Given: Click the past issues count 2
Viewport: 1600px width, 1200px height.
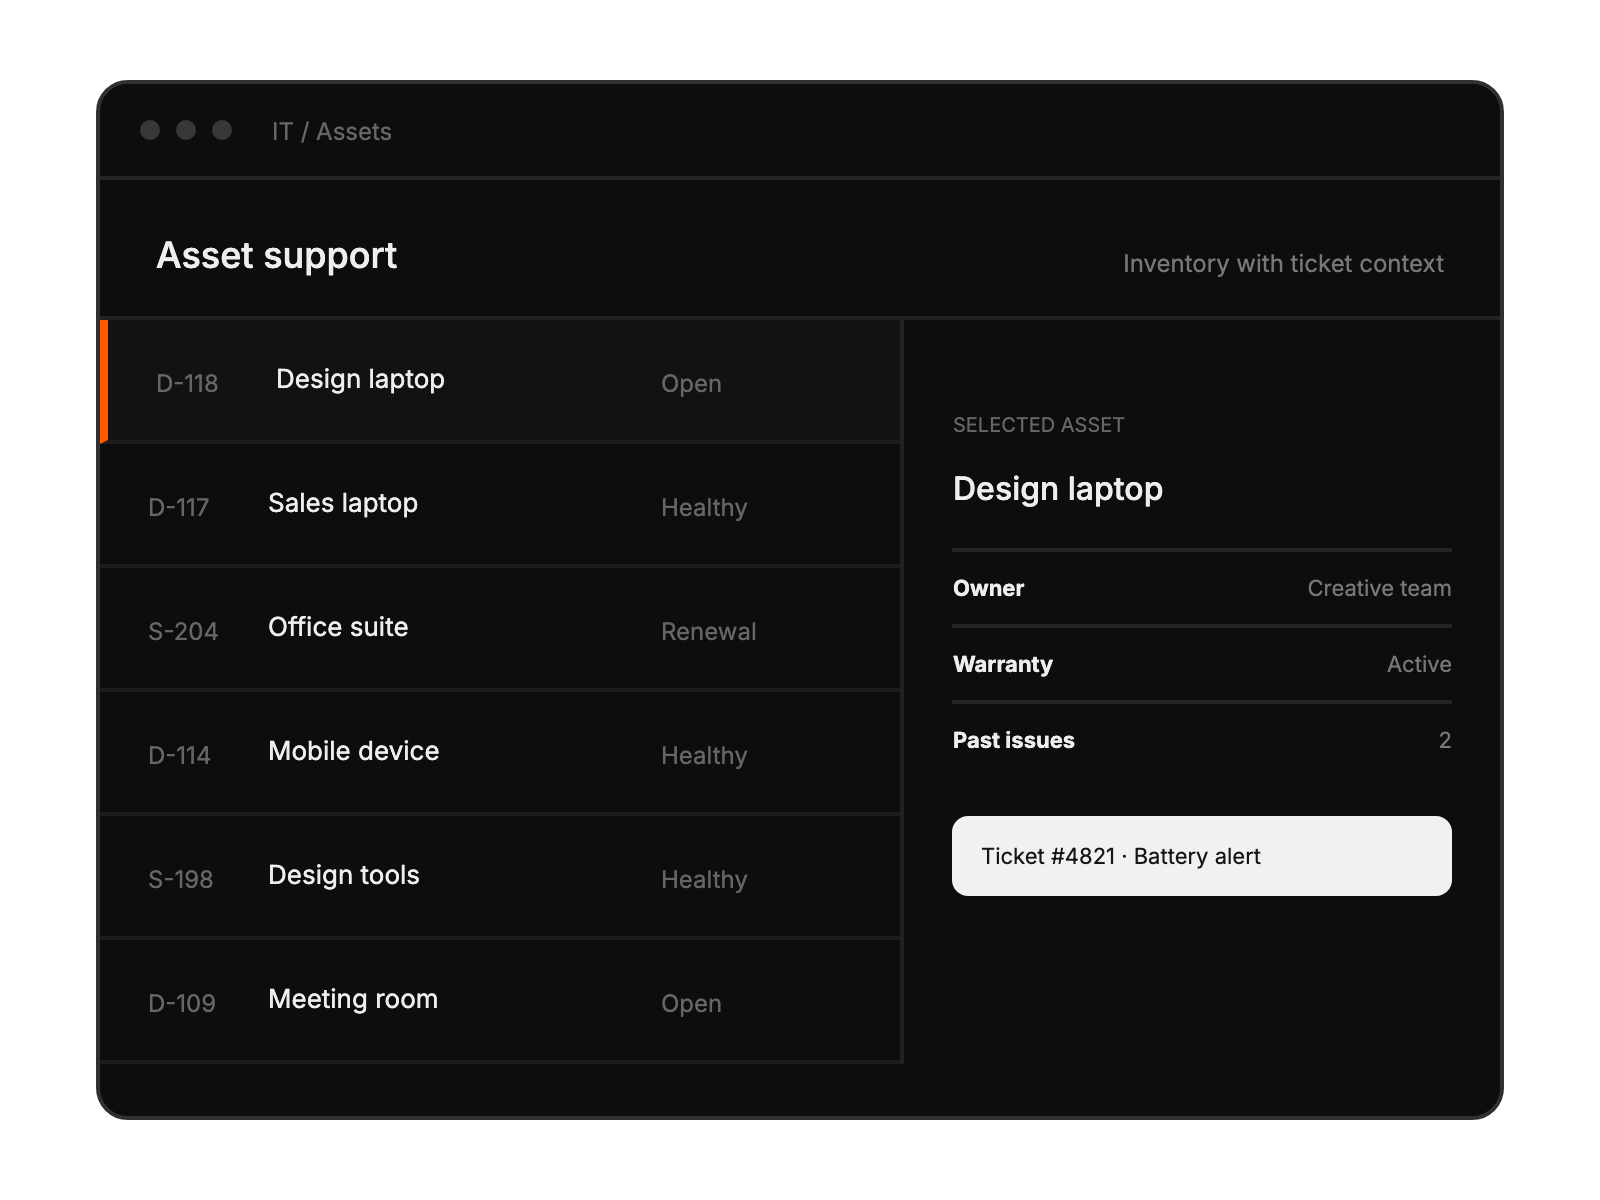Looking at the screenshot, I should [1445, 740].
